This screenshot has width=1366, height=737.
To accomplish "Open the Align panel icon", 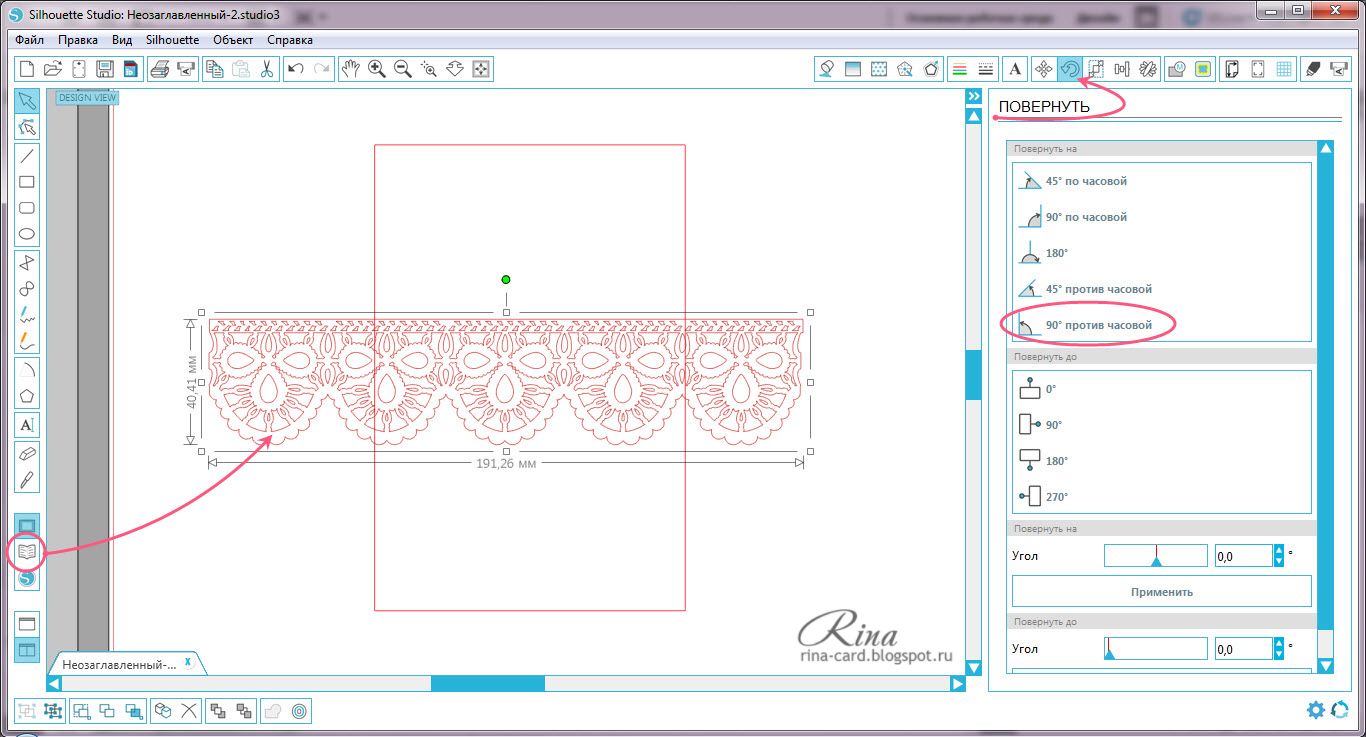I will [x=1121, y=69].
